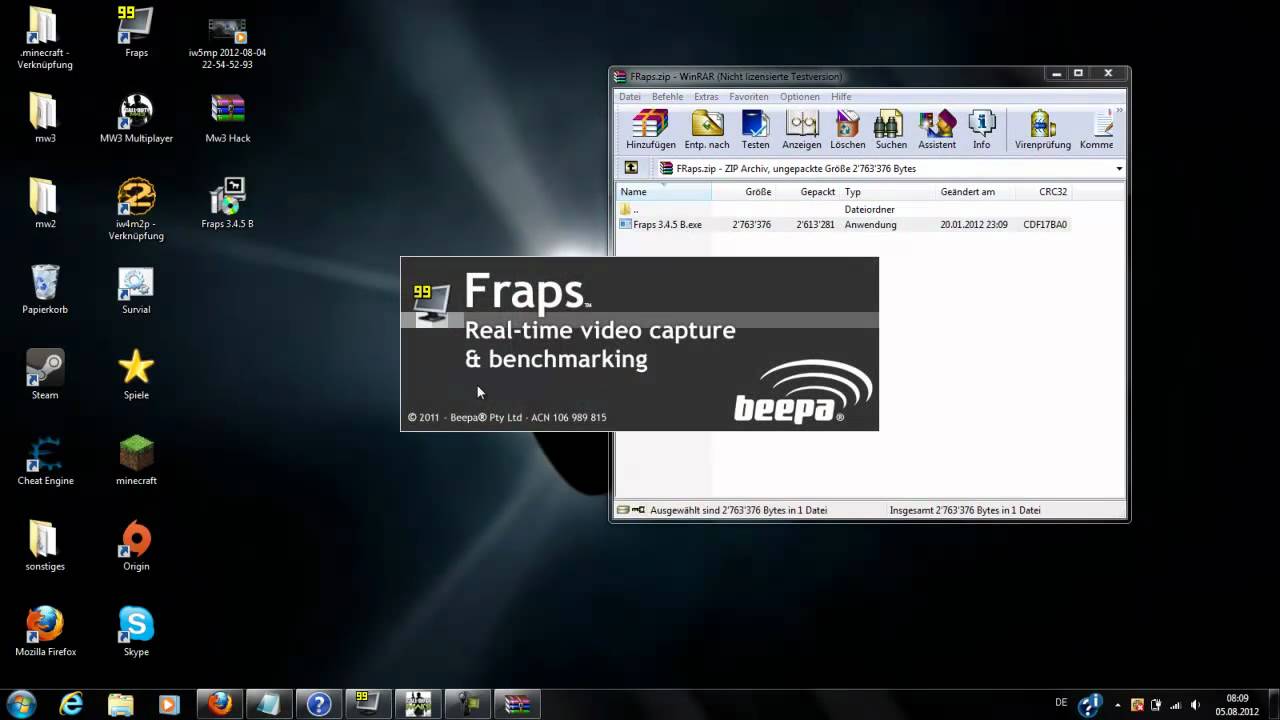Select the Steam desktop icon
Screen dimensions: 1280x720
(45, 375)
